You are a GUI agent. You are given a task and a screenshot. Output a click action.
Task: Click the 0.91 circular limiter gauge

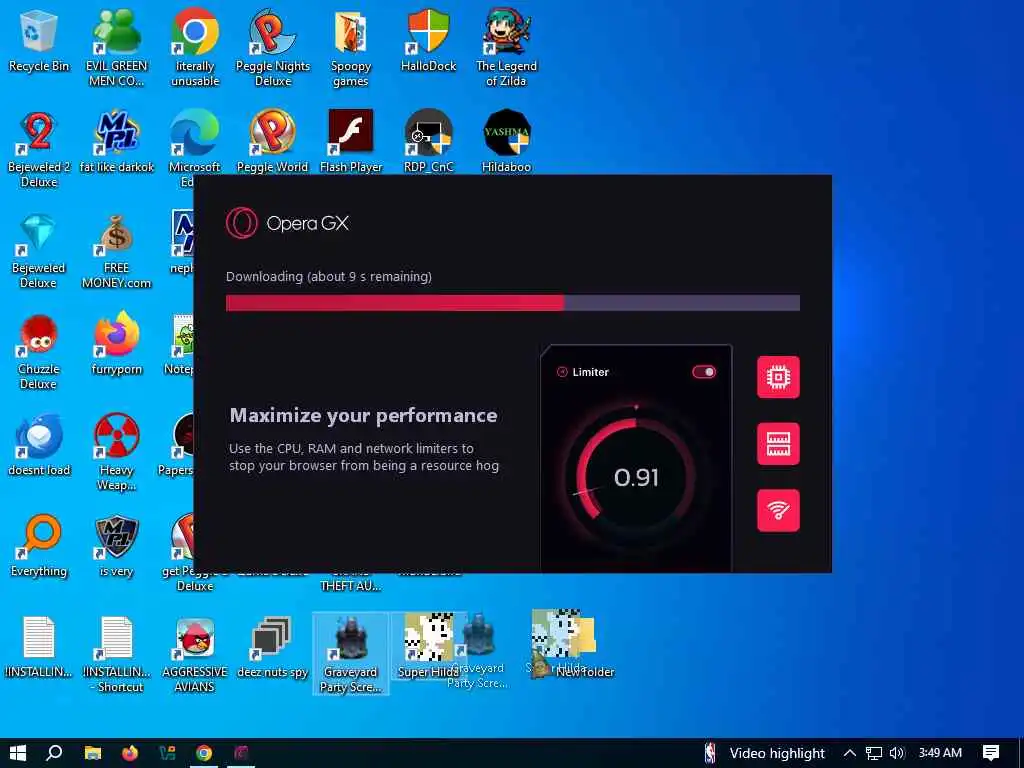[x=635, y=477]
